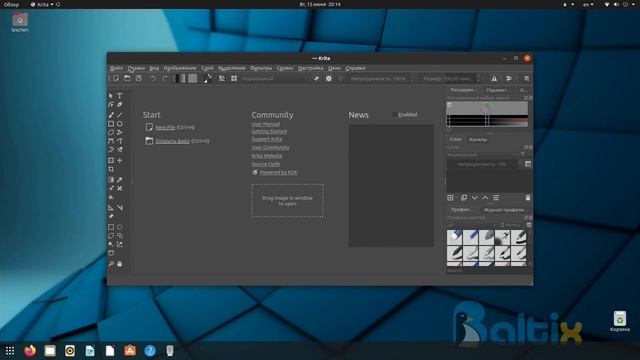The image size is (640, 360).
Task: Select the Measure tool
Action: click(120, 208)
